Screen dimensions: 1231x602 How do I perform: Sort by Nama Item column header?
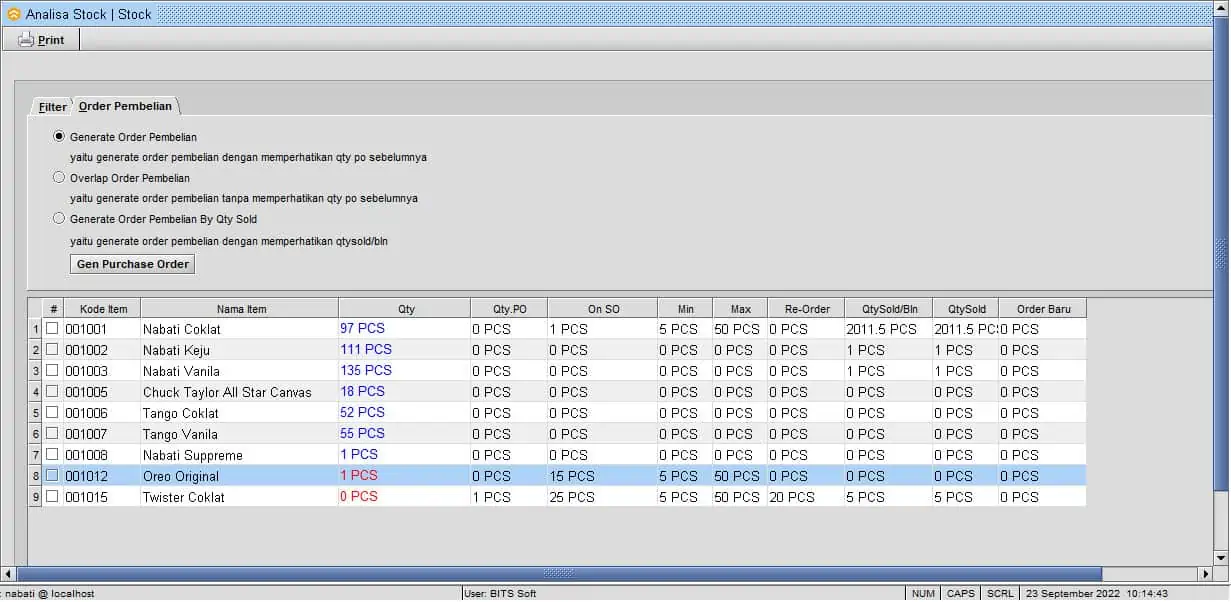[x=240, y=309]
